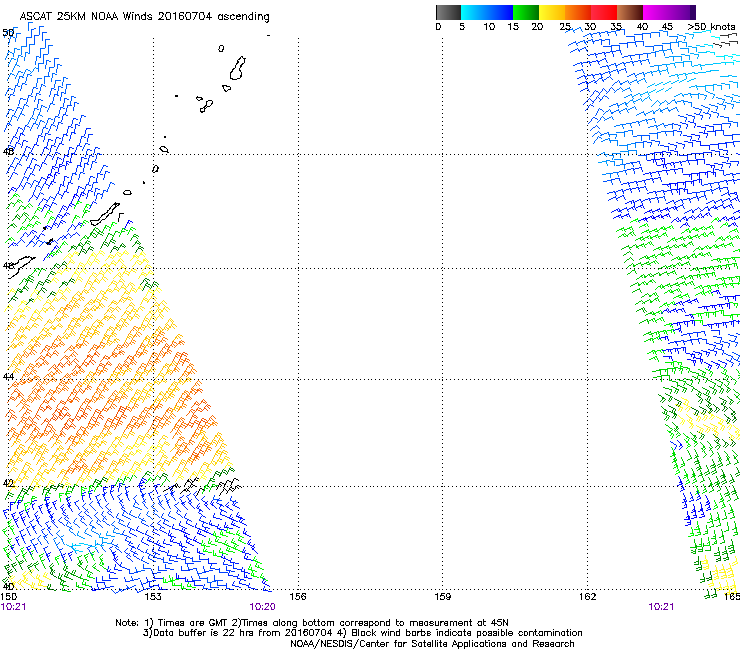
Task: Click the purple '10:20' swath time label
Action: tap(262, 607)
